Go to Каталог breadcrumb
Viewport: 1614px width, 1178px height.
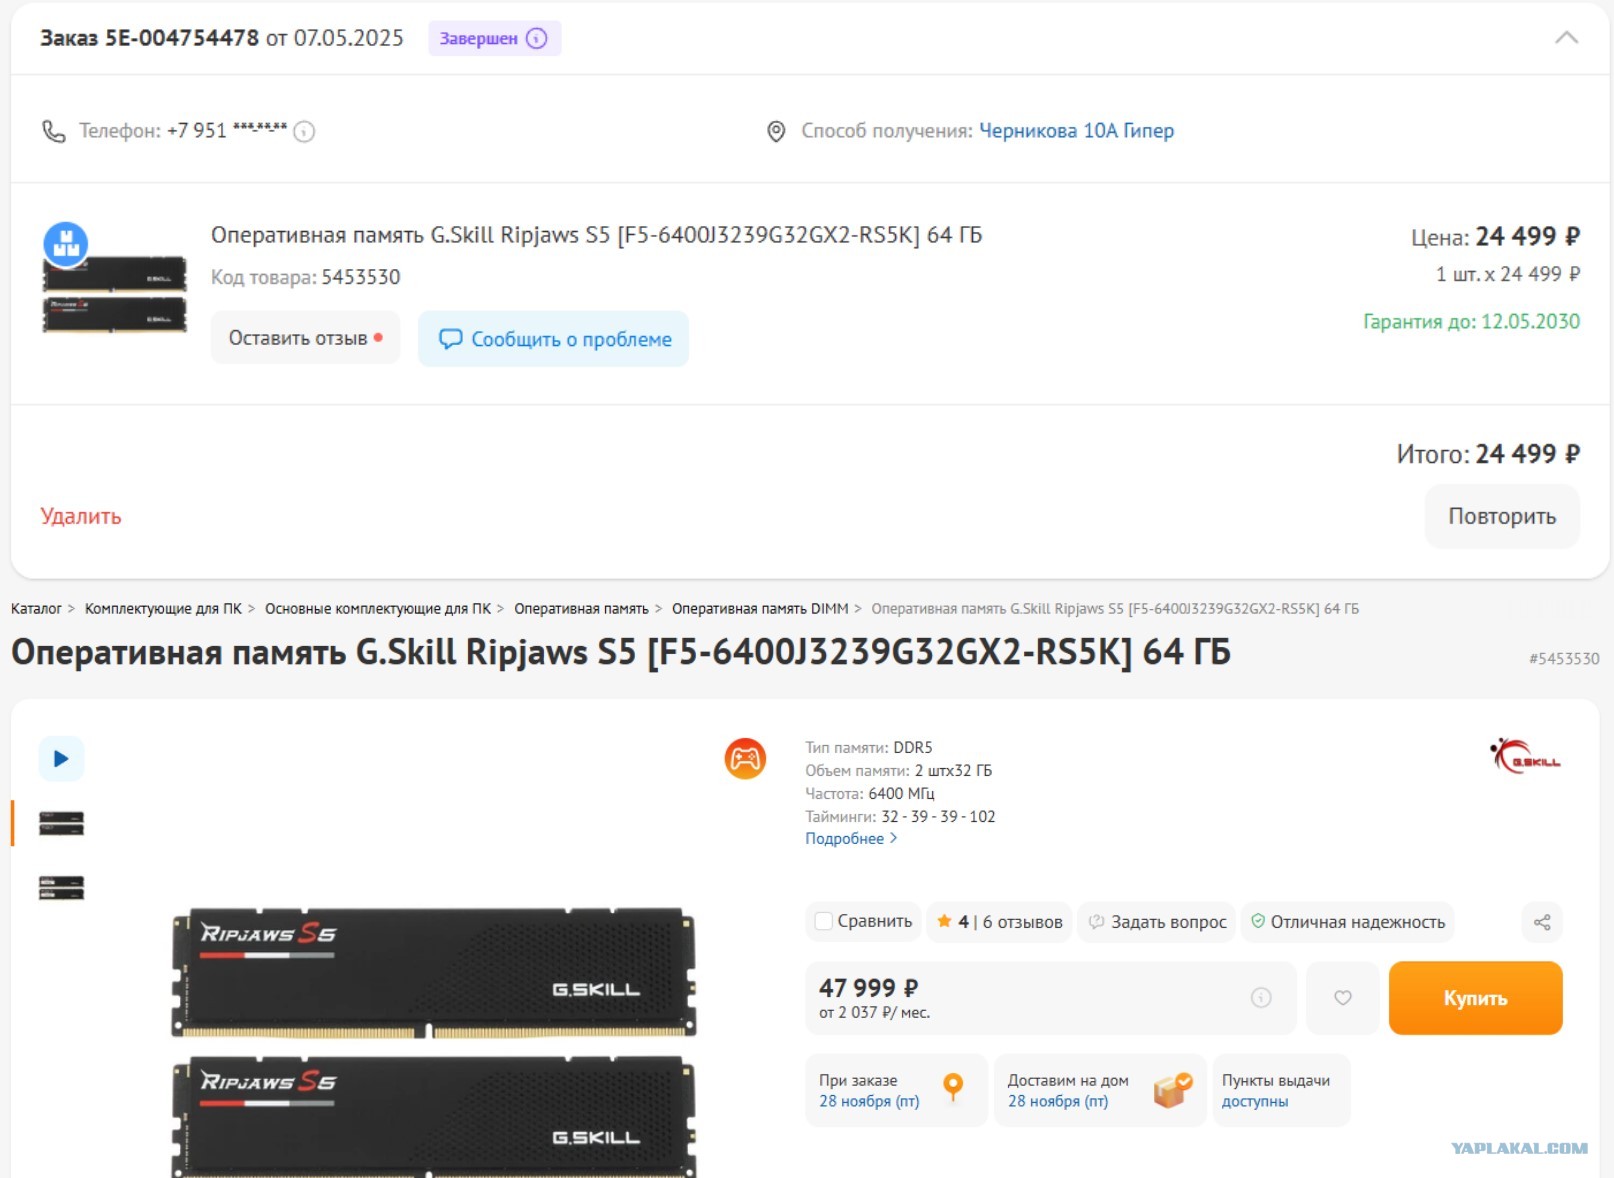[x=36, y=609]
